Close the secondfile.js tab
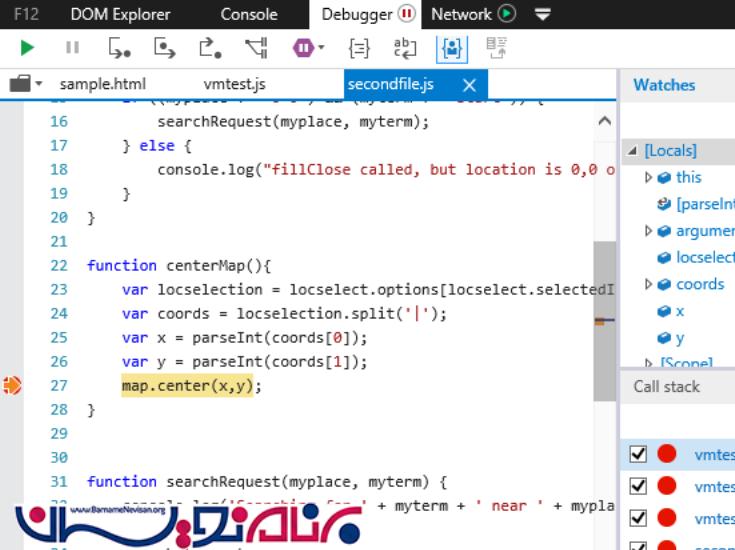Viewport: 735px width, 550px height. (469, 84)
